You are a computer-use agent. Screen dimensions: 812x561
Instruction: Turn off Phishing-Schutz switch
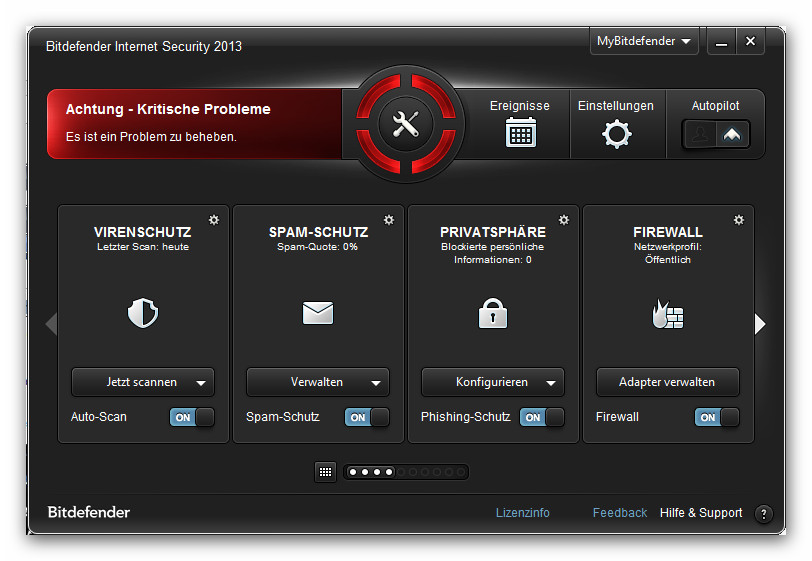tap(542, 417)
